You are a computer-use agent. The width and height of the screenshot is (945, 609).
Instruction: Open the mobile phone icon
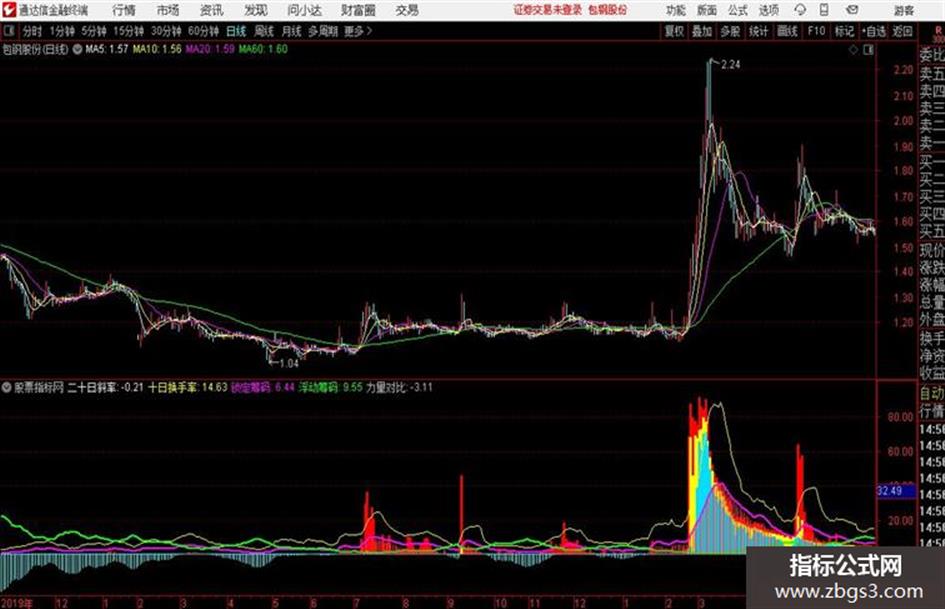(x=824, y=10)
